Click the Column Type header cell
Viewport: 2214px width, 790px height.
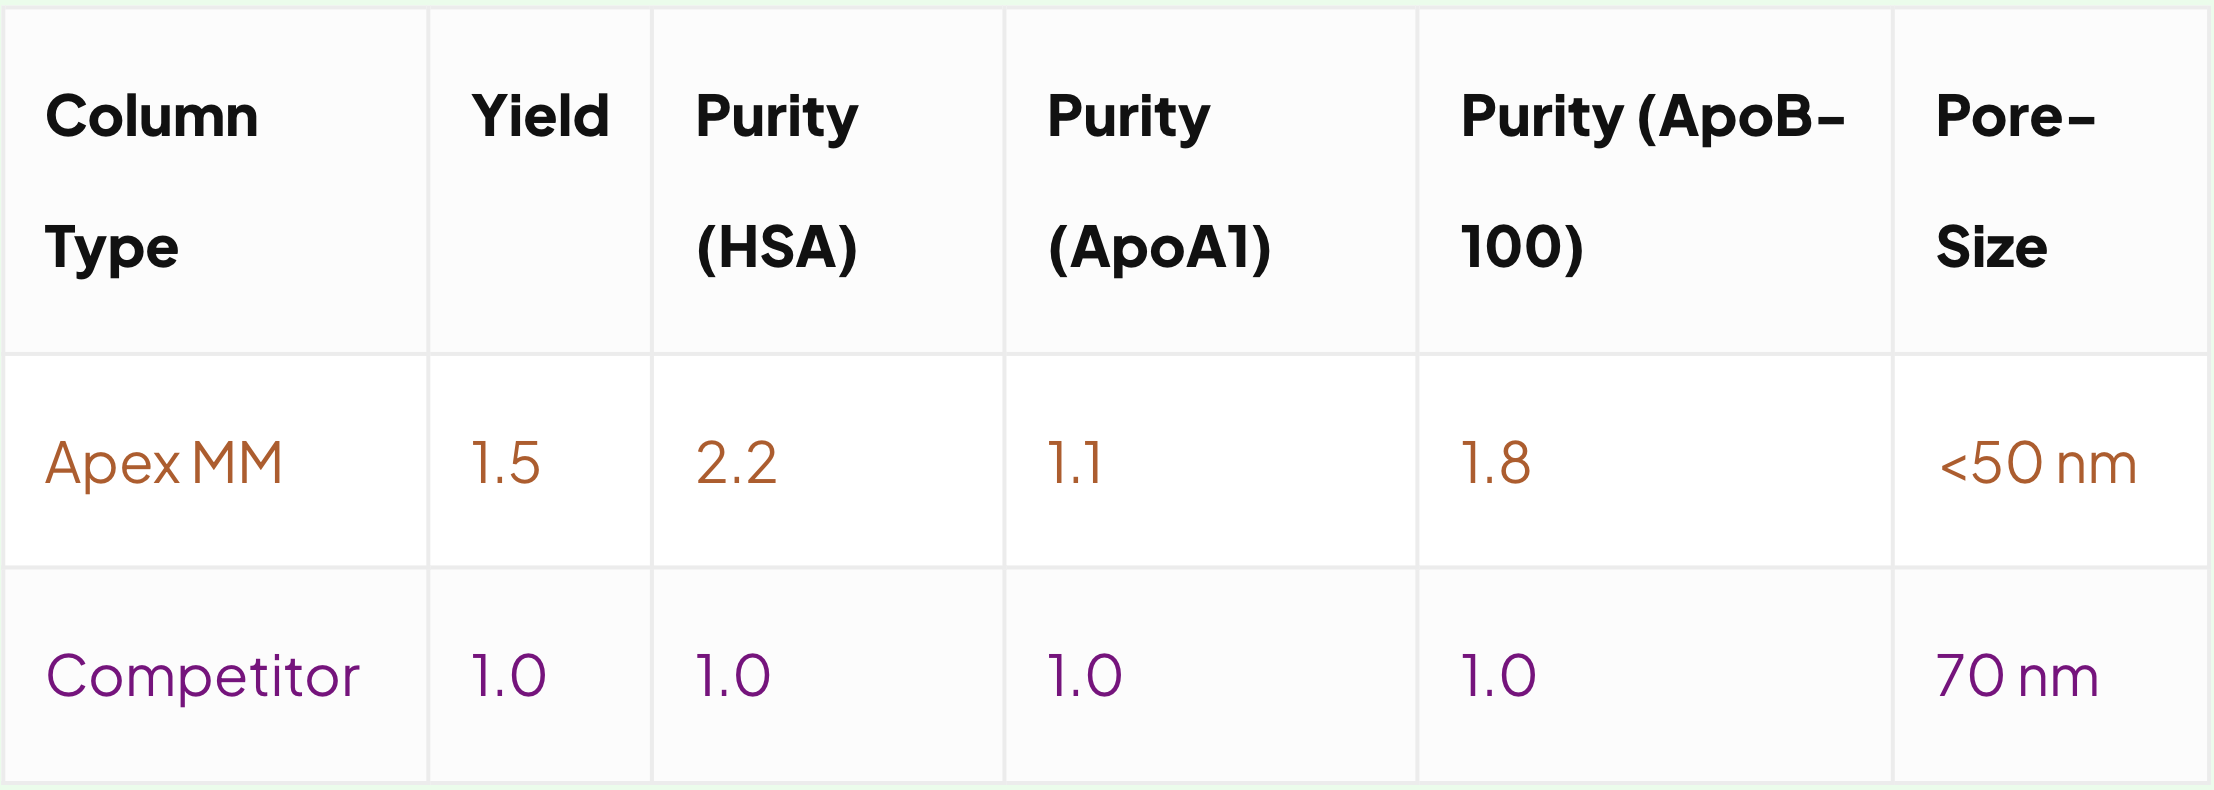point(216,181)
